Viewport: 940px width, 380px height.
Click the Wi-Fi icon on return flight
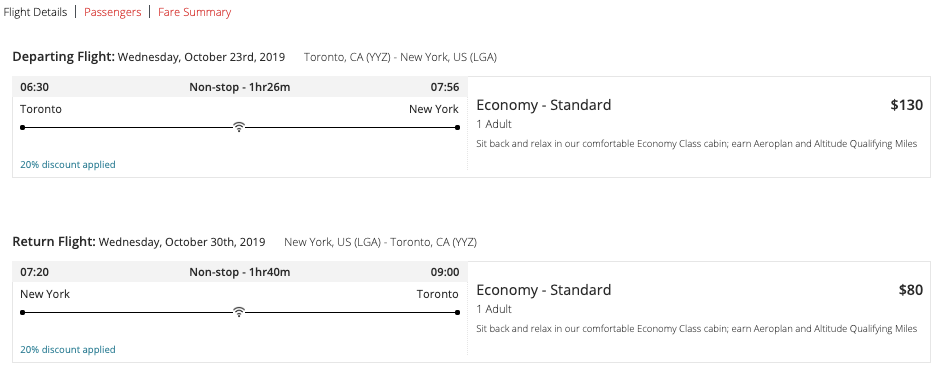tap(239, 312)
